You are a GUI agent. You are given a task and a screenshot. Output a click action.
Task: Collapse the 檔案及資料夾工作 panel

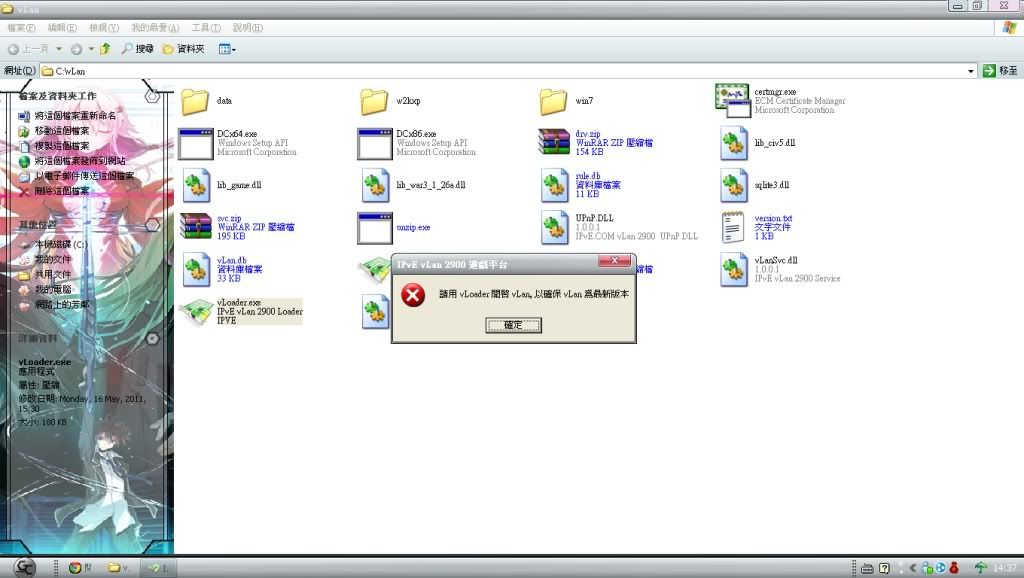(152, 96)
